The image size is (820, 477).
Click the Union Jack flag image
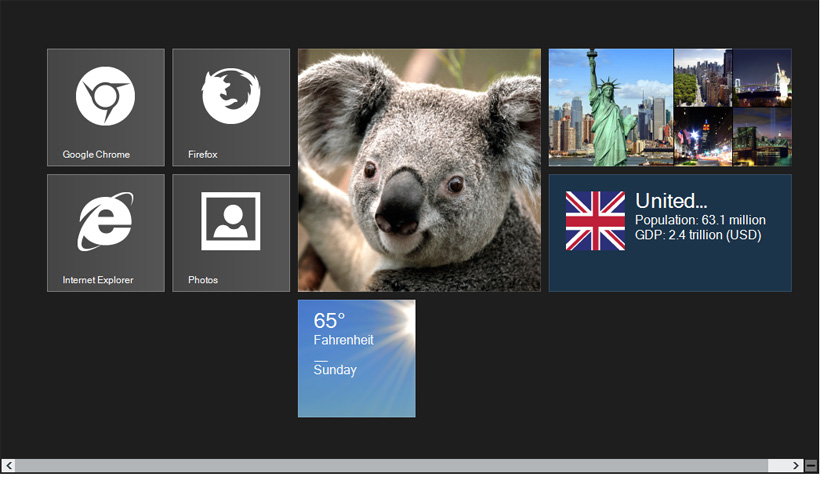tap(595, 220)
